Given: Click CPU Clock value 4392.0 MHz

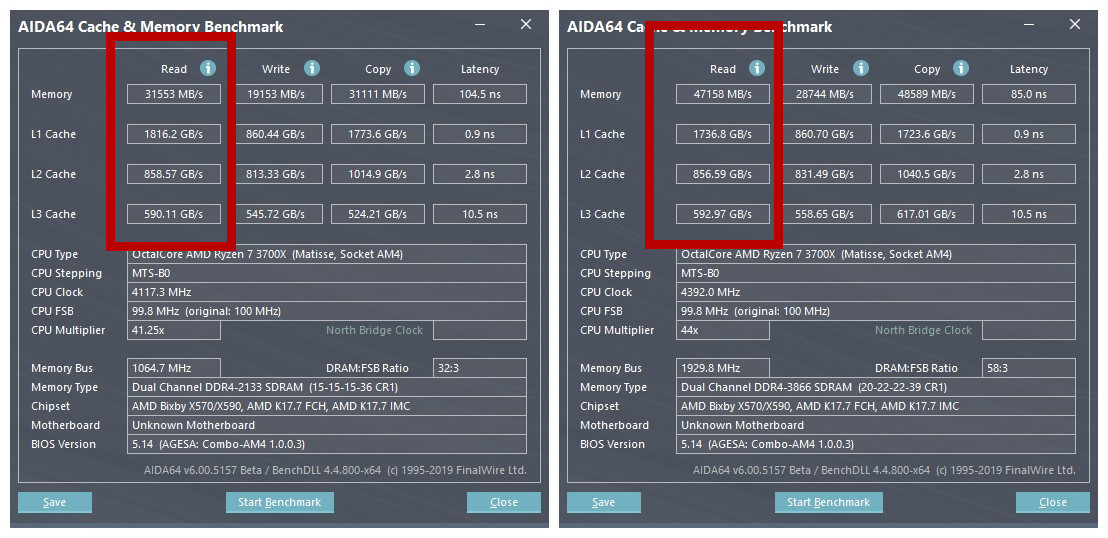Looking at the screenshot, I should [x=876, y=292].
